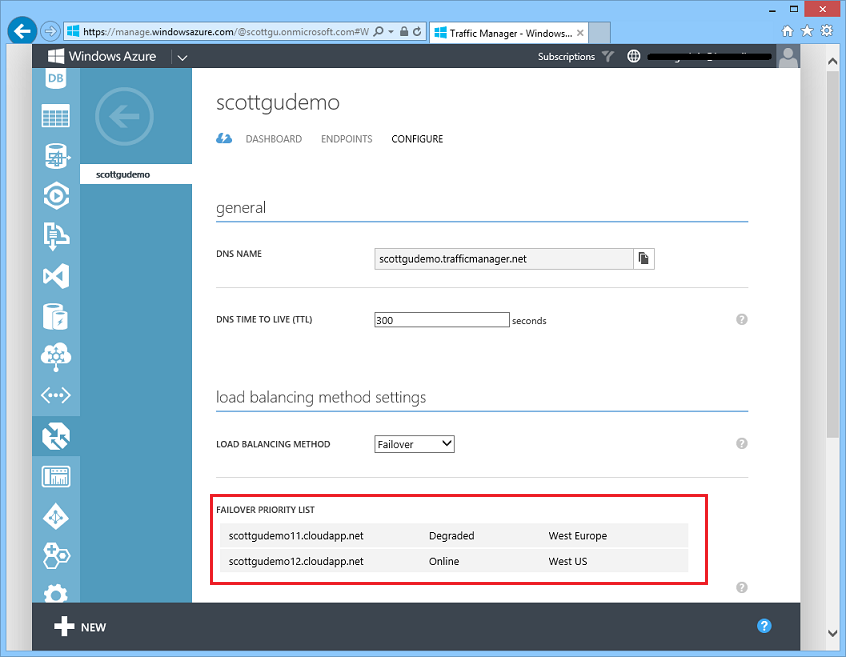The width and height of the screenshot is (846, 657).
Task: Open the Load Balancing Method dropdown
Action: tap(414, 444)
